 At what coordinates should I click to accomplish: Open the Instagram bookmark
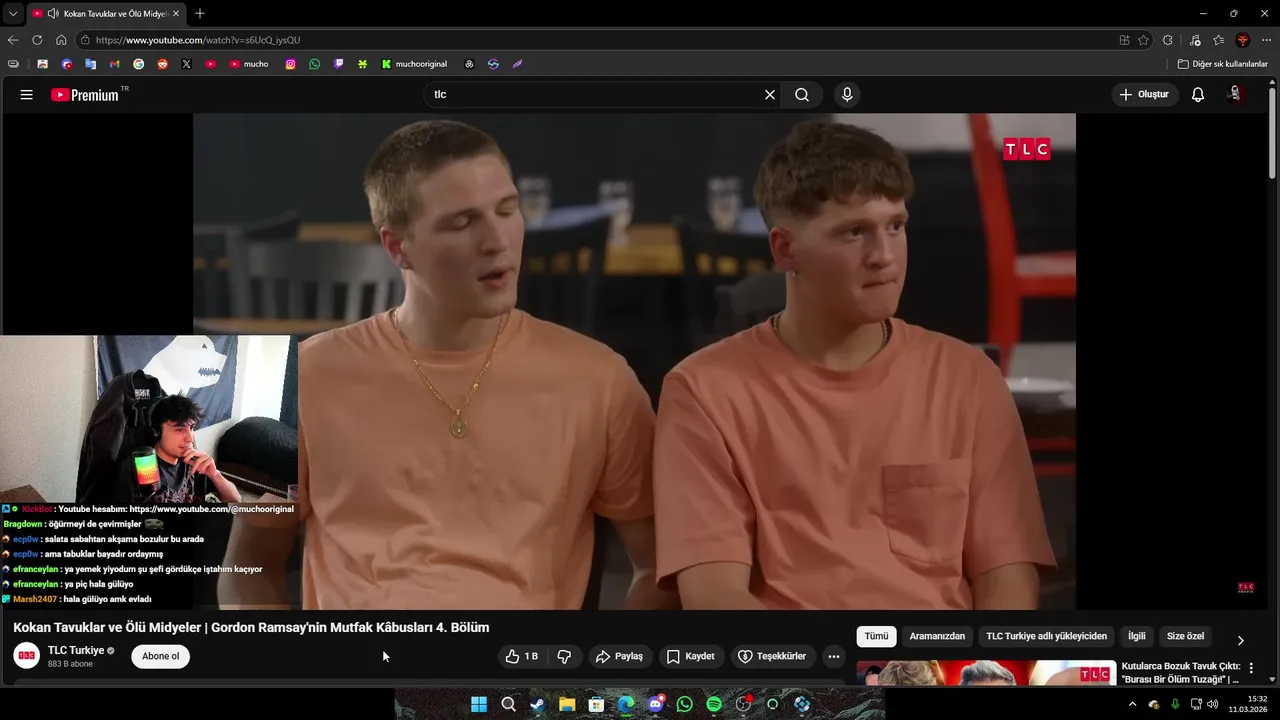pyautogui.click(x=291, y=64)
